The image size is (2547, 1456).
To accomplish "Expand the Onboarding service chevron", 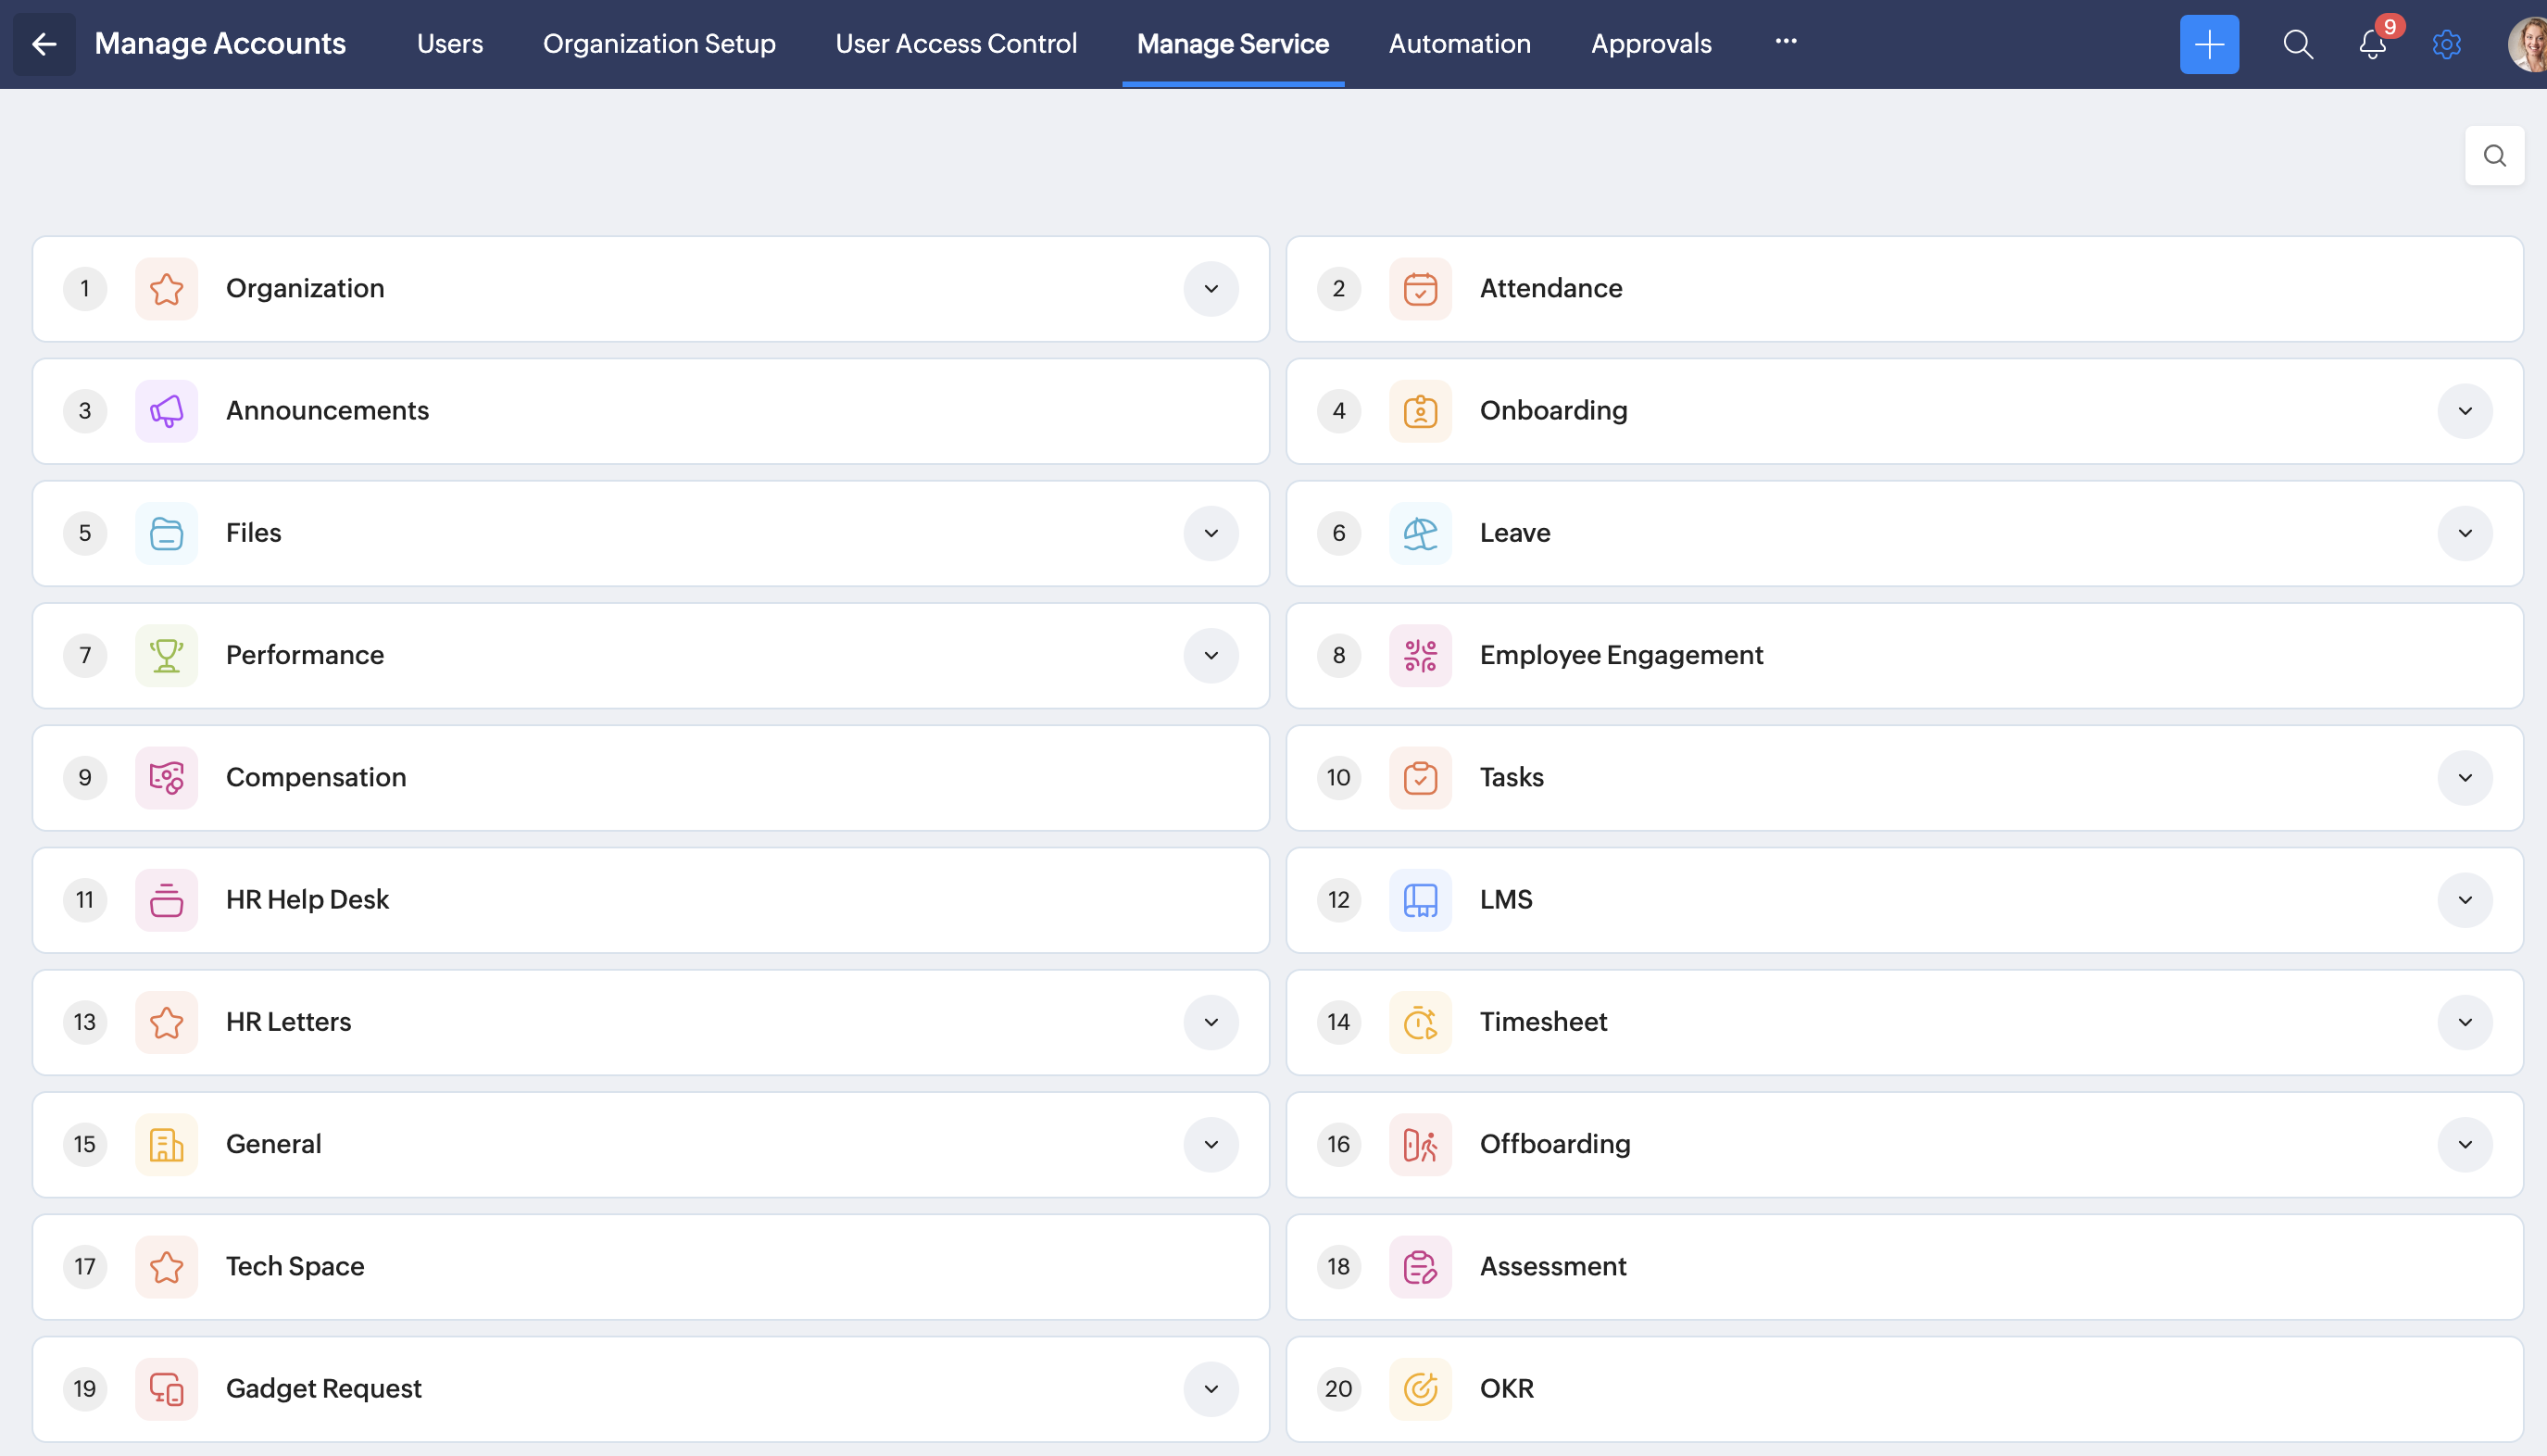I will (x=2464, y=411).
